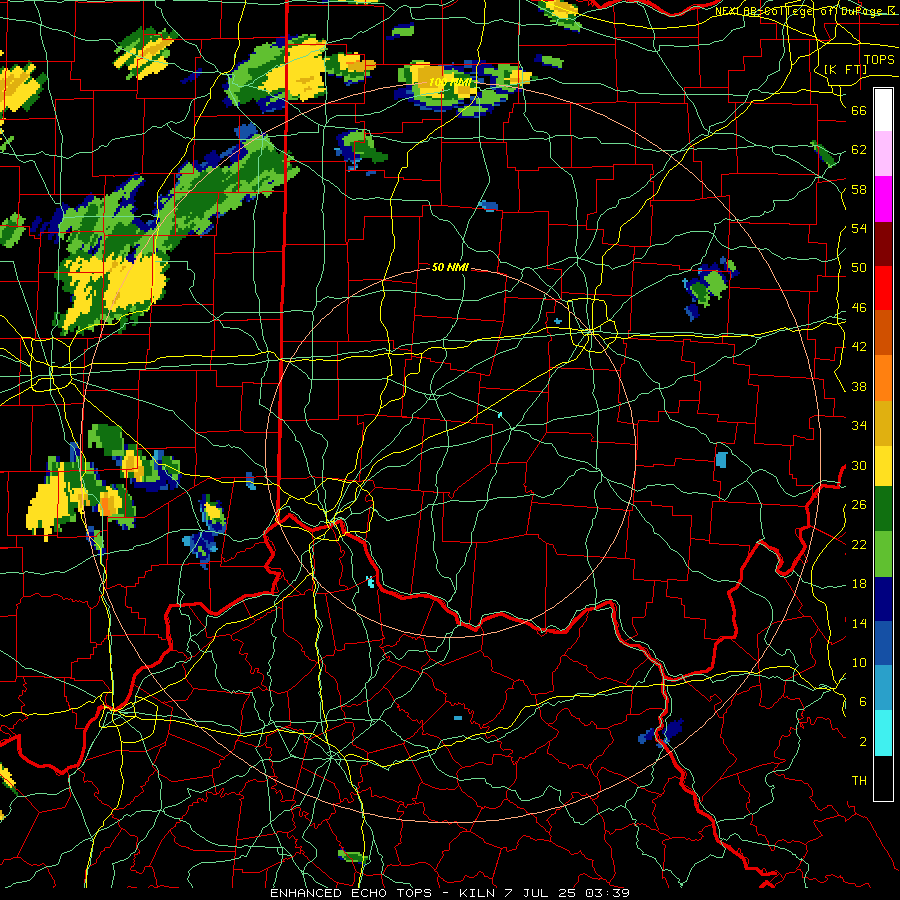Click the '62' scale value

[859, 150]
